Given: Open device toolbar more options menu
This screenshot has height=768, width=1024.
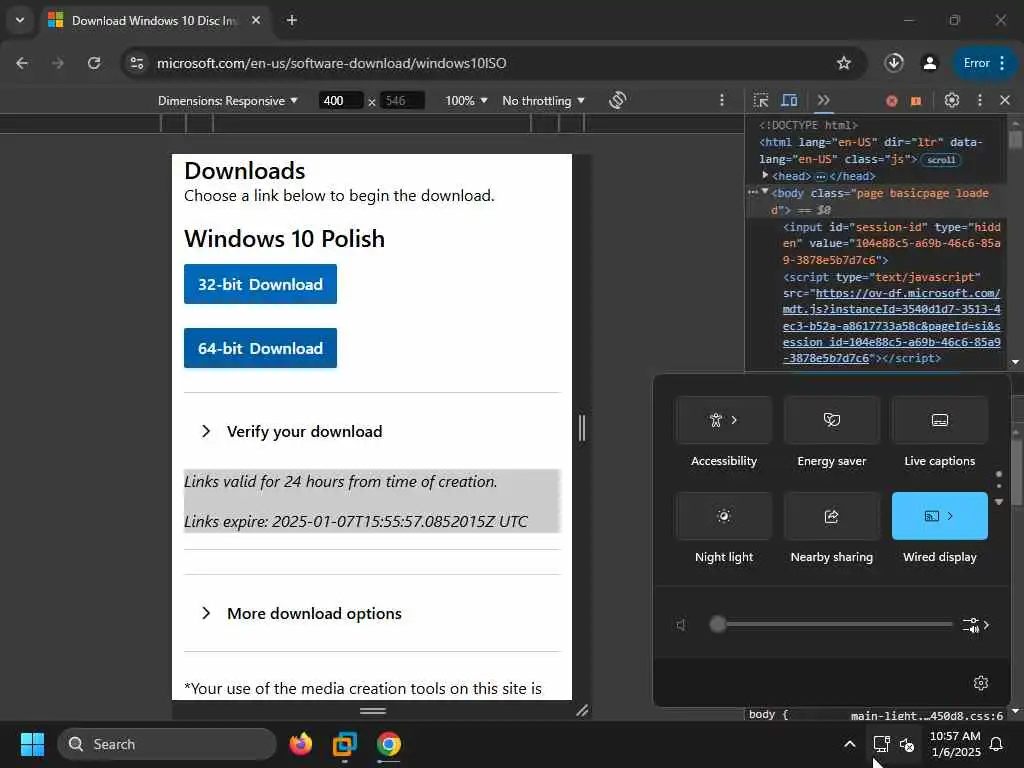Looking at the screenshot, I should pos(722,100).
